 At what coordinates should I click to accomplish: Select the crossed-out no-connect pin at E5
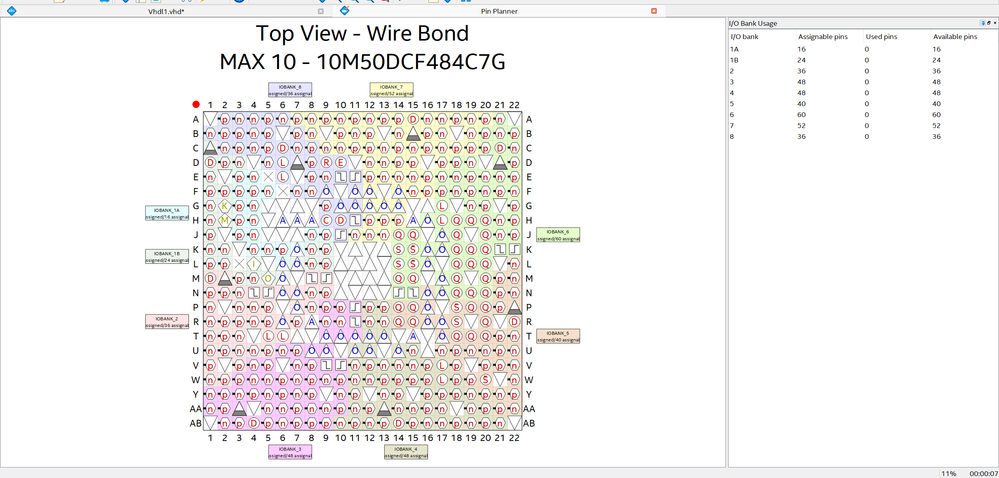pos(268,177)
